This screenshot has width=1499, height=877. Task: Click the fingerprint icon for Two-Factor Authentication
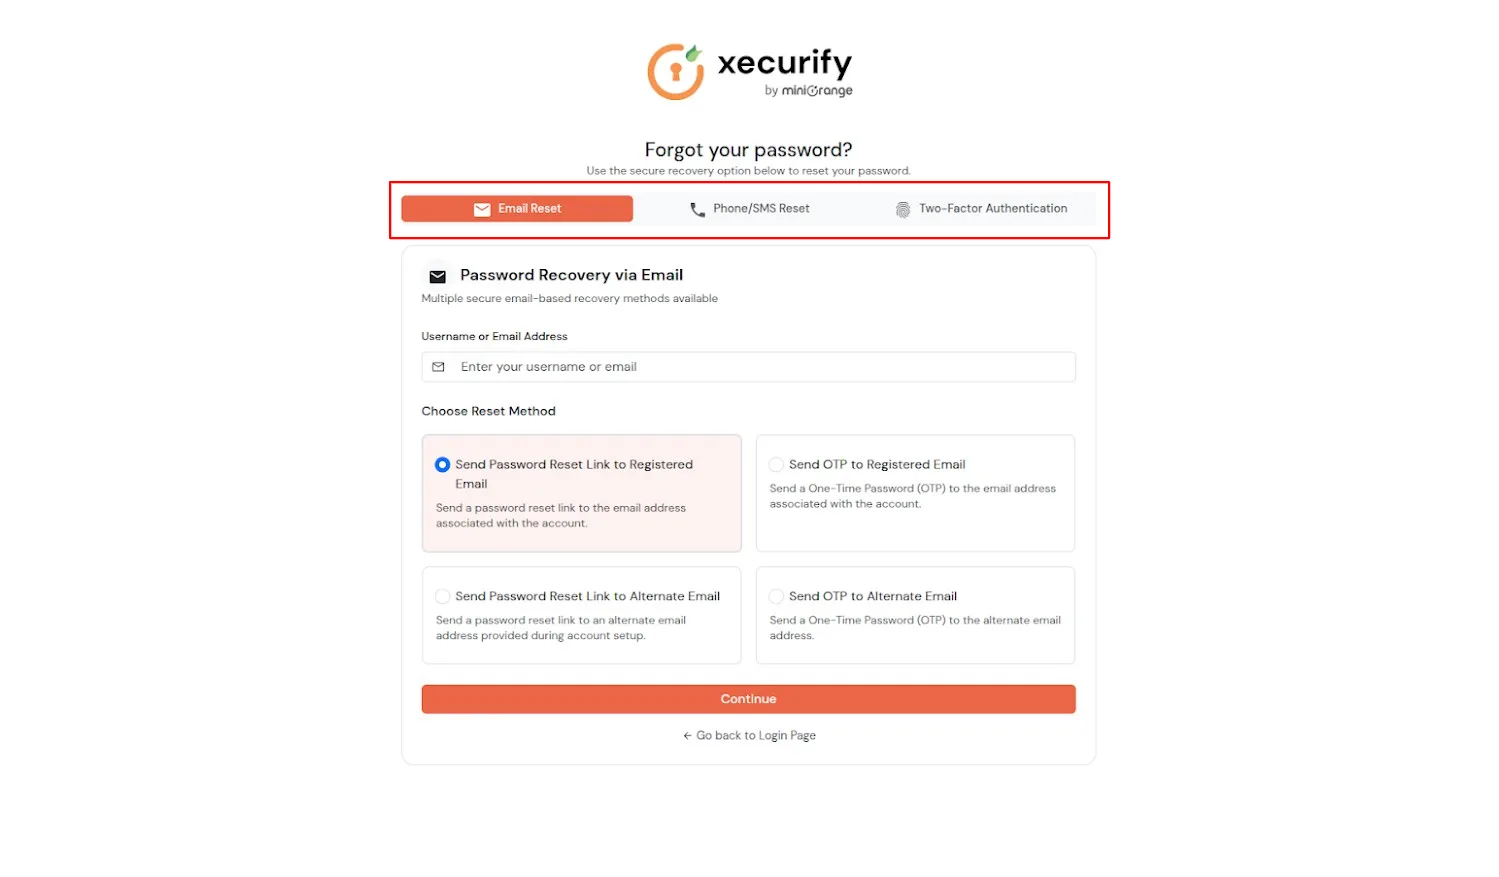[902, 209]
